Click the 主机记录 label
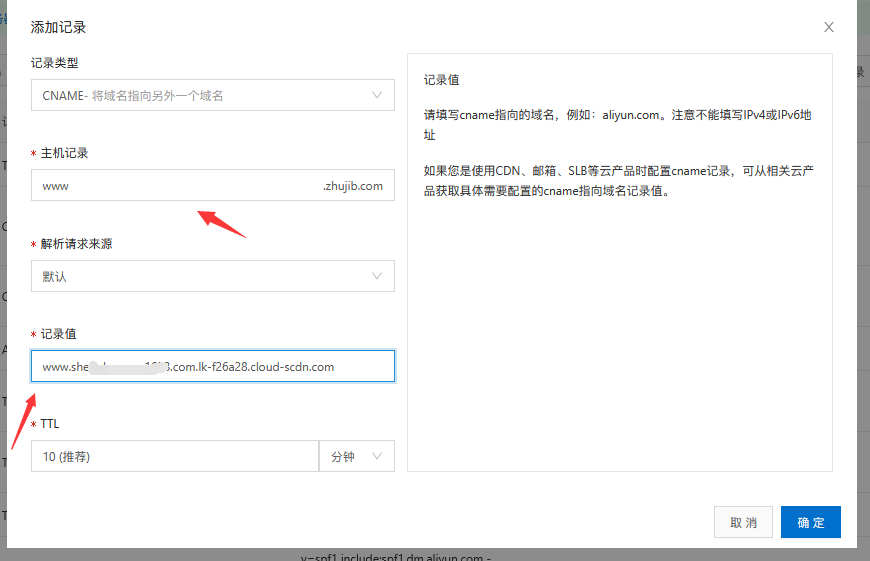The height and width of the screenshot is (561, 870). click(64, 153)
